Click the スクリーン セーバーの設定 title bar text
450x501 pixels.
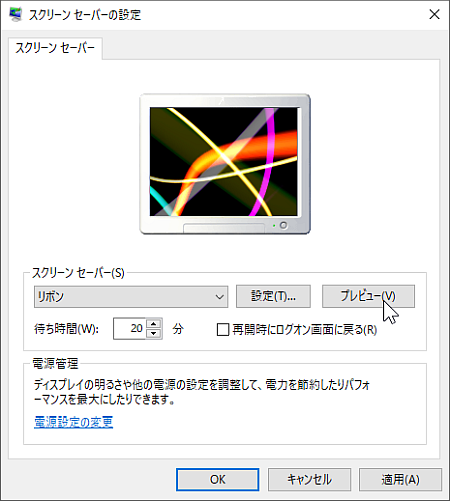point(85,15)
